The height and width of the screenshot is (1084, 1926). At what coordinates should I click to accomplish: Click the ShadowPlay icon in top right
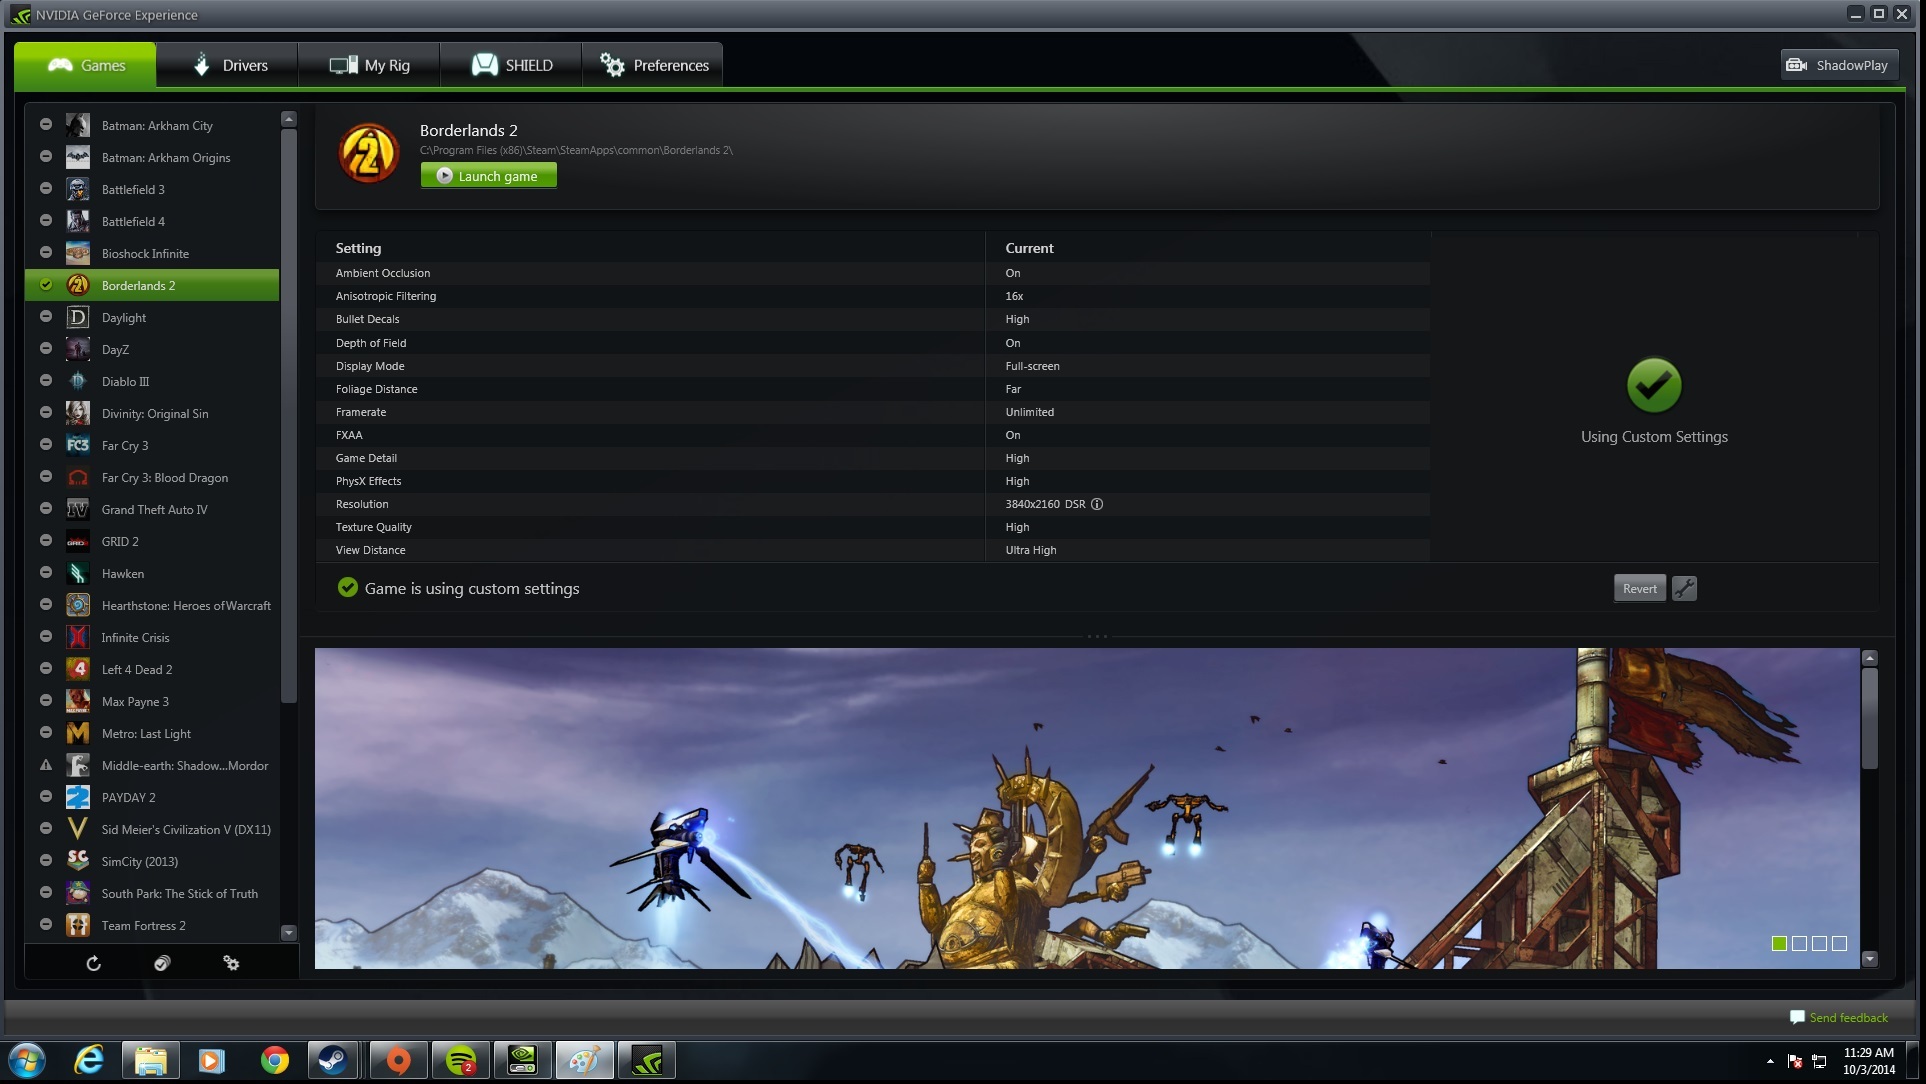click(x=1798, y=64)
